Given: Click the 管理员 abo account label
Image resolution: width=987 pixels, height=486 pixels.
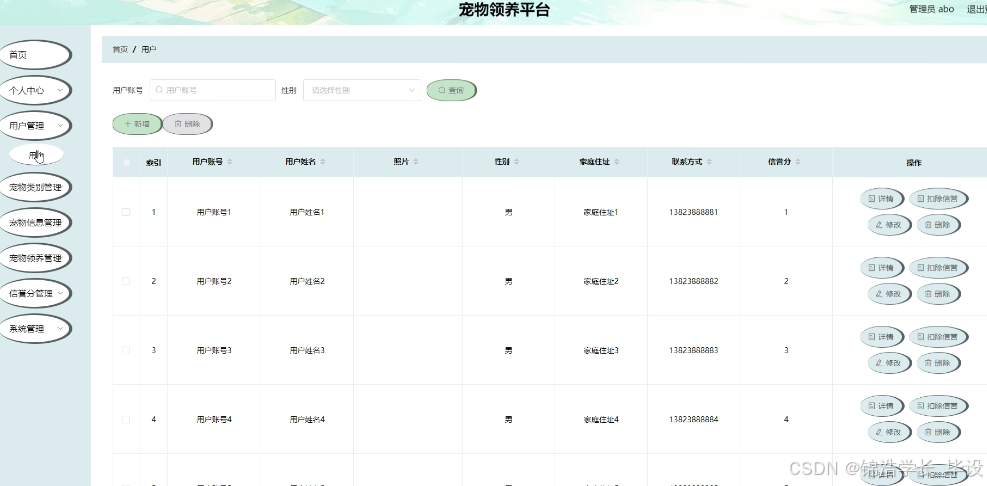Looking at the screenshot, I should click(932, 9).
